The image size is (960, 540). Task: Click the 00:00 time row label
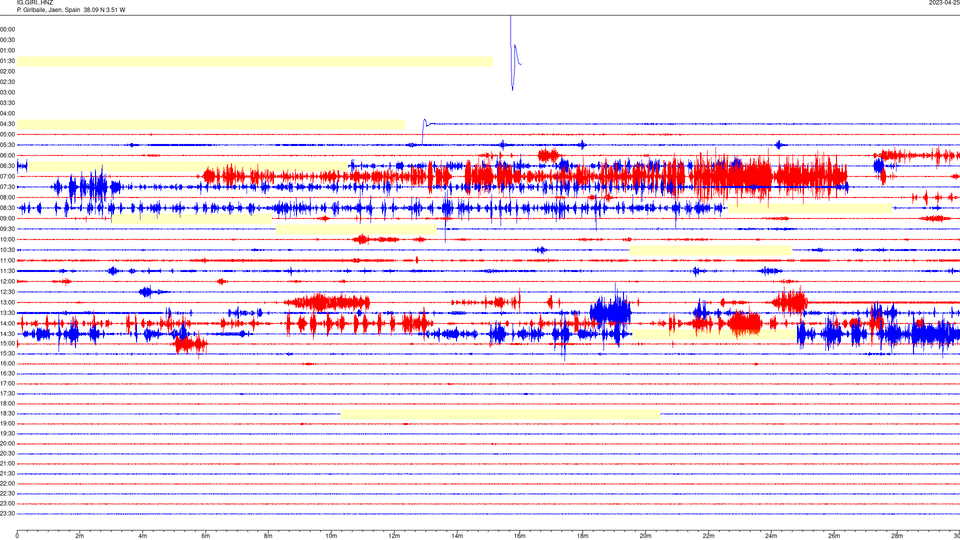[x=8, y=29]
